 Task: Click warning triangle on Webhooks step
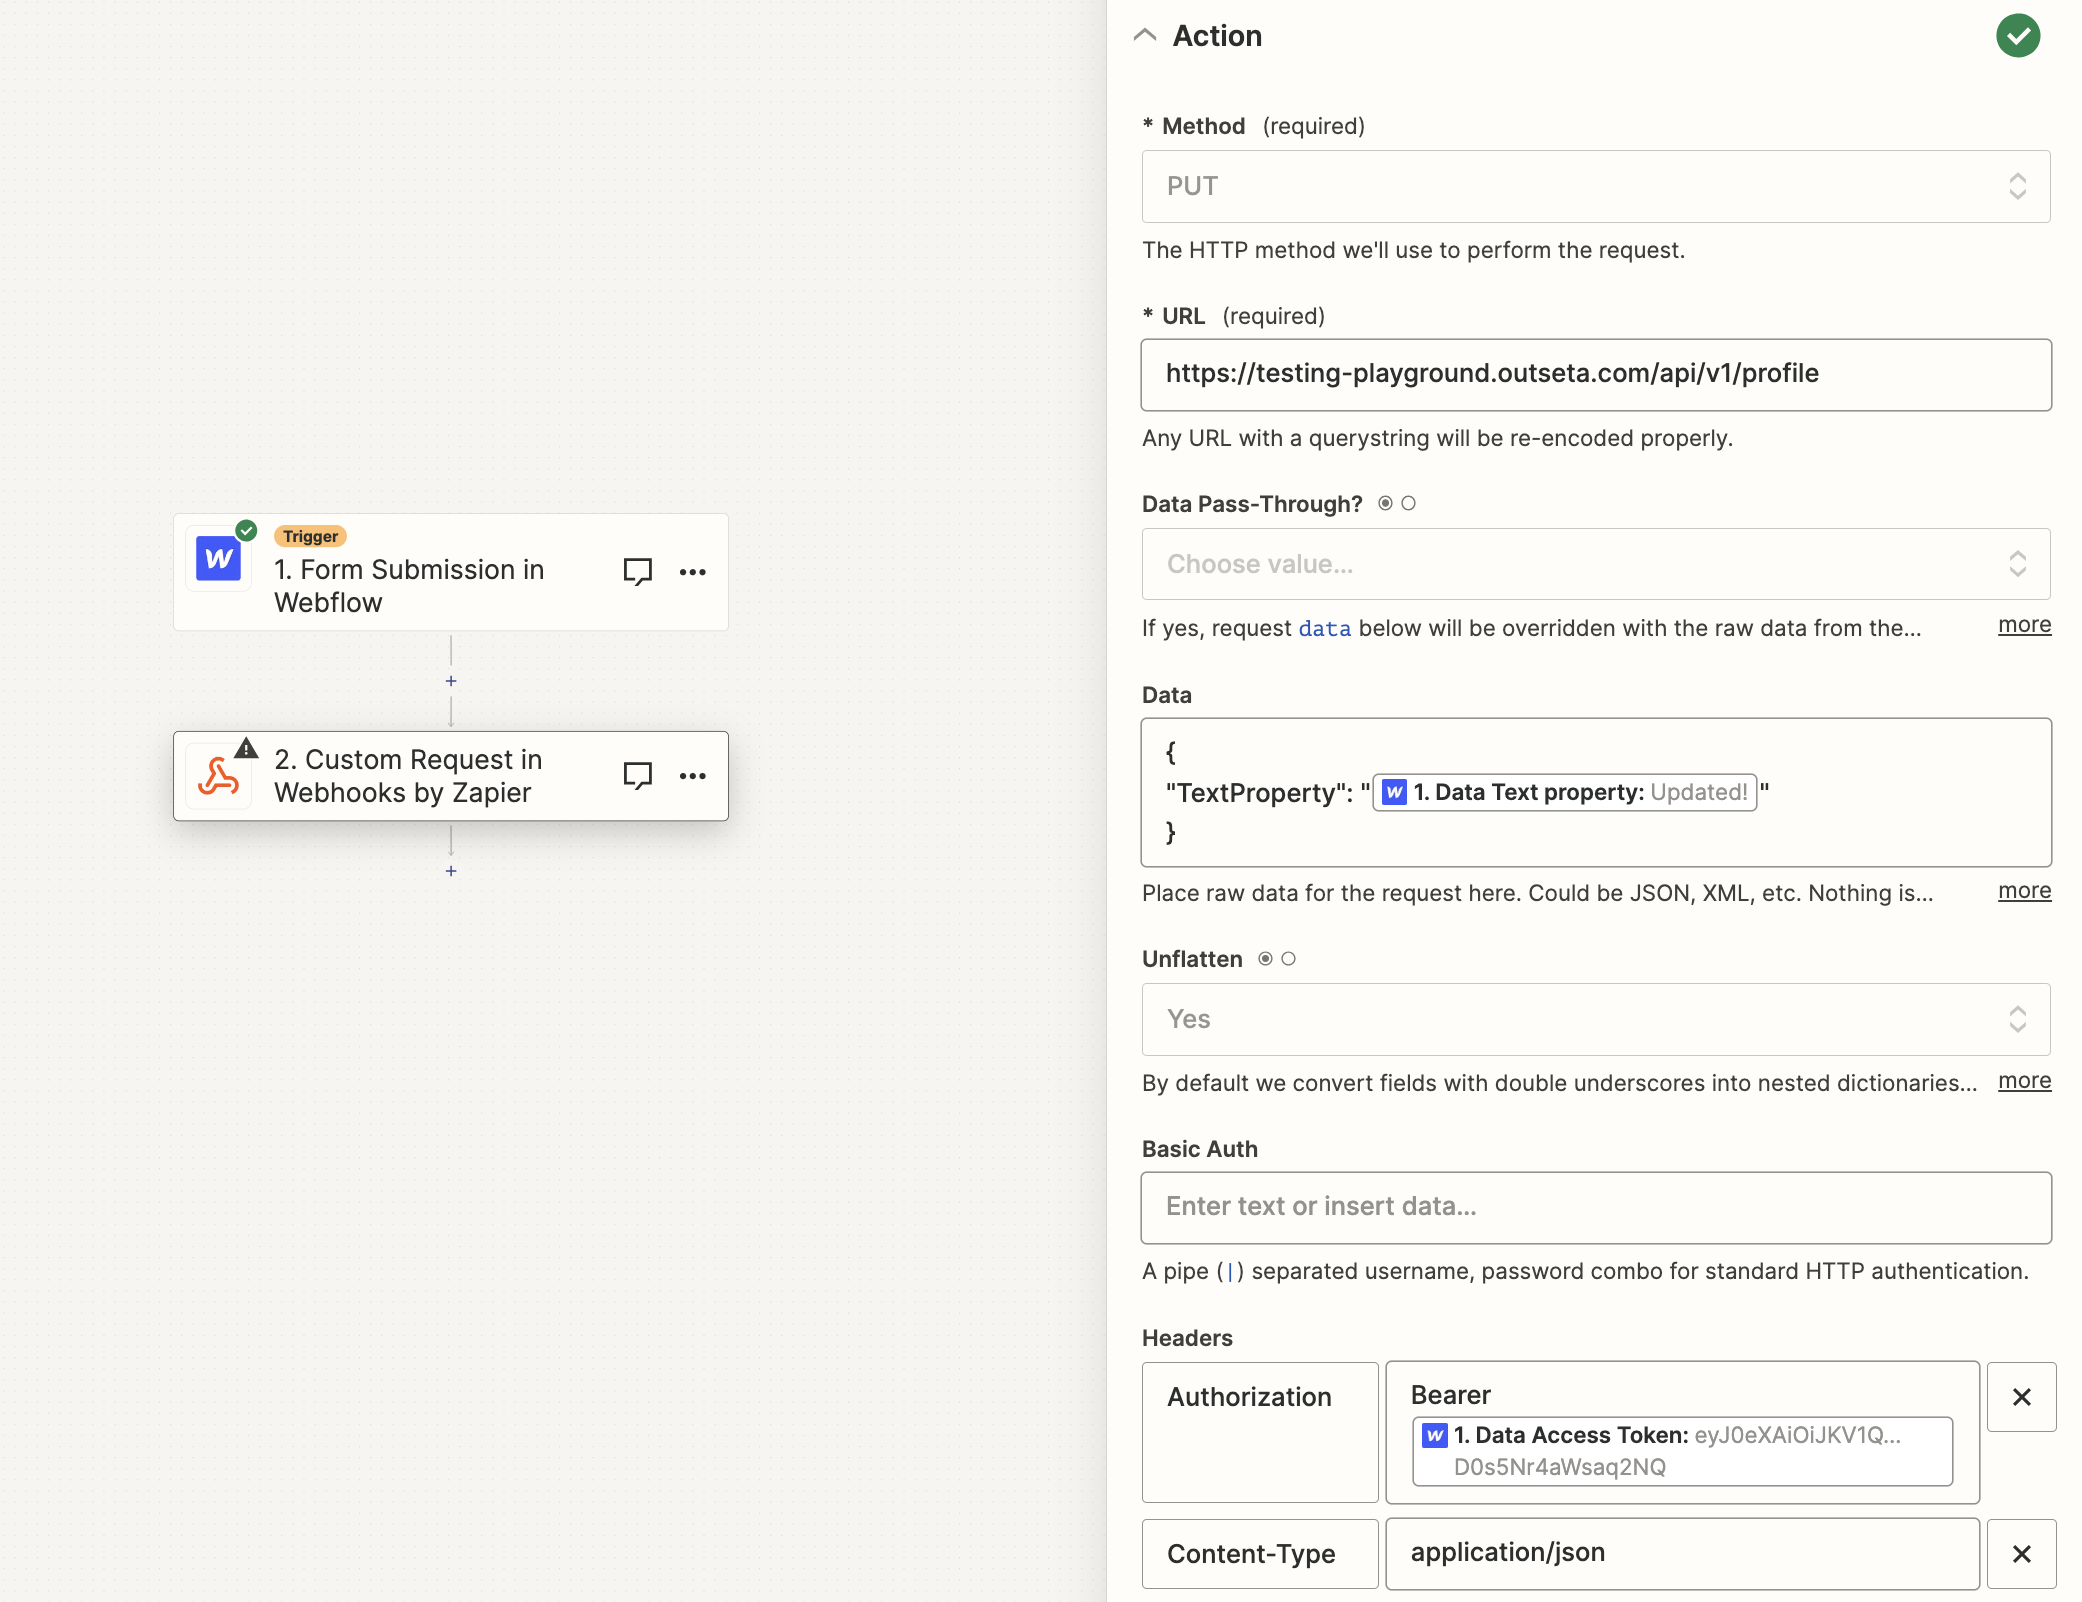247,748
